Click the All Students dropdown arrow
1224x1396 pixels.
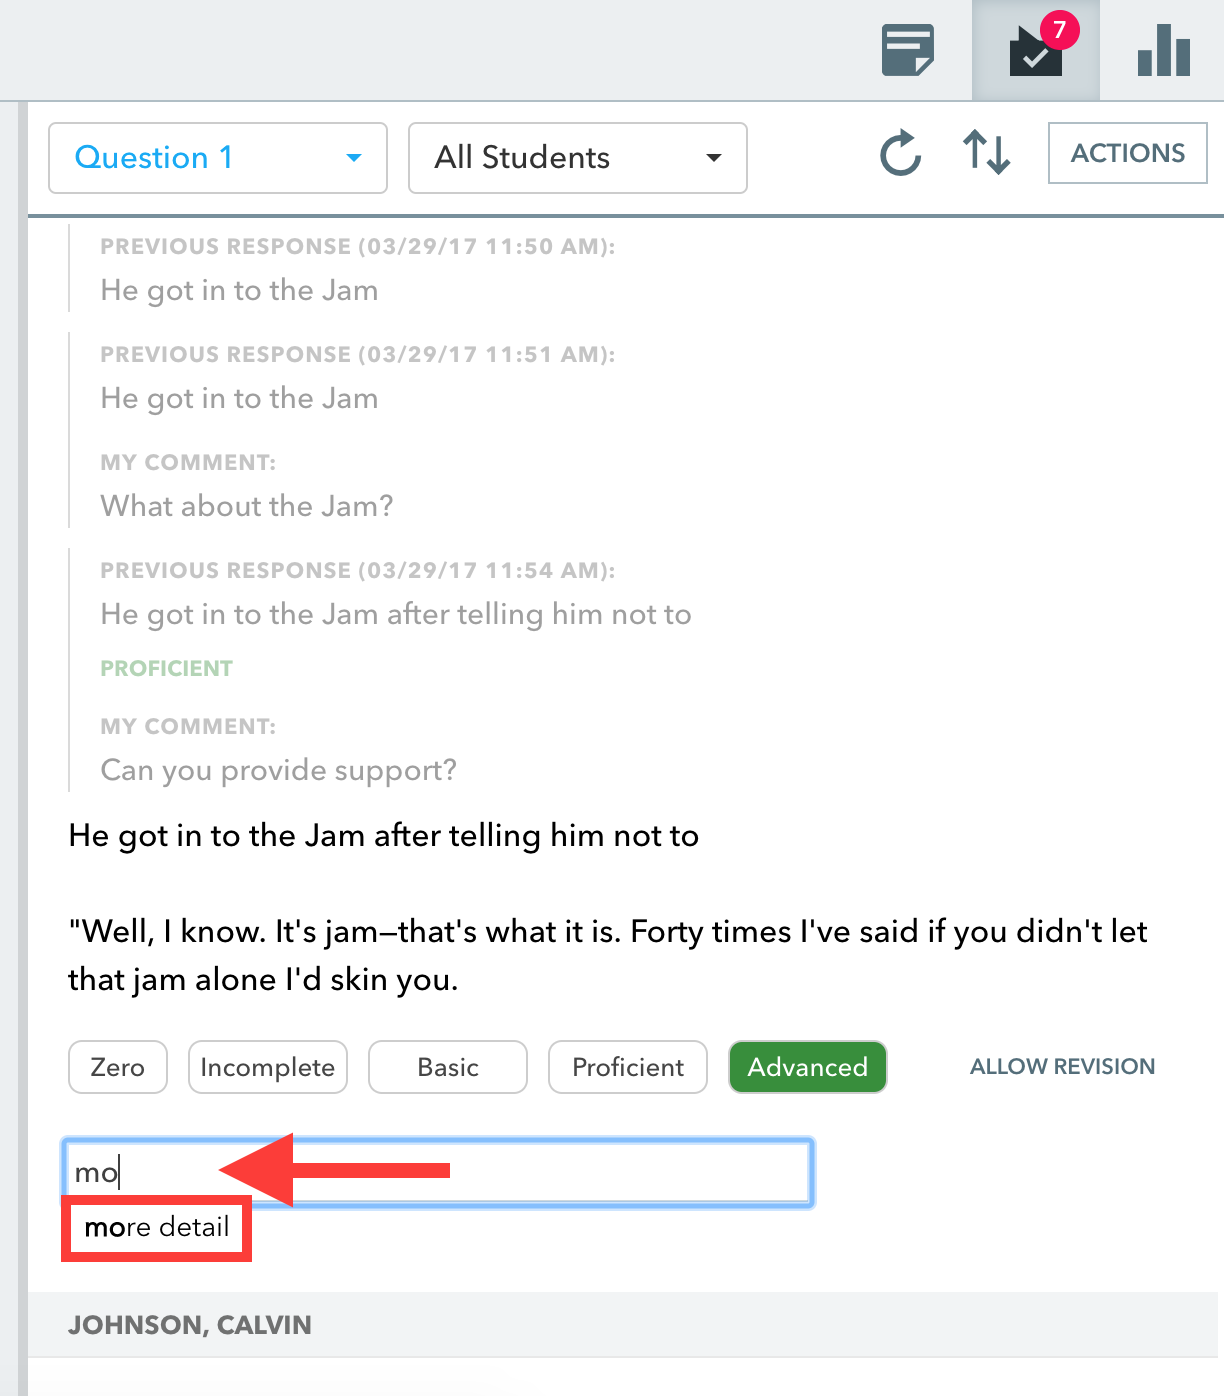click(713, 158)
